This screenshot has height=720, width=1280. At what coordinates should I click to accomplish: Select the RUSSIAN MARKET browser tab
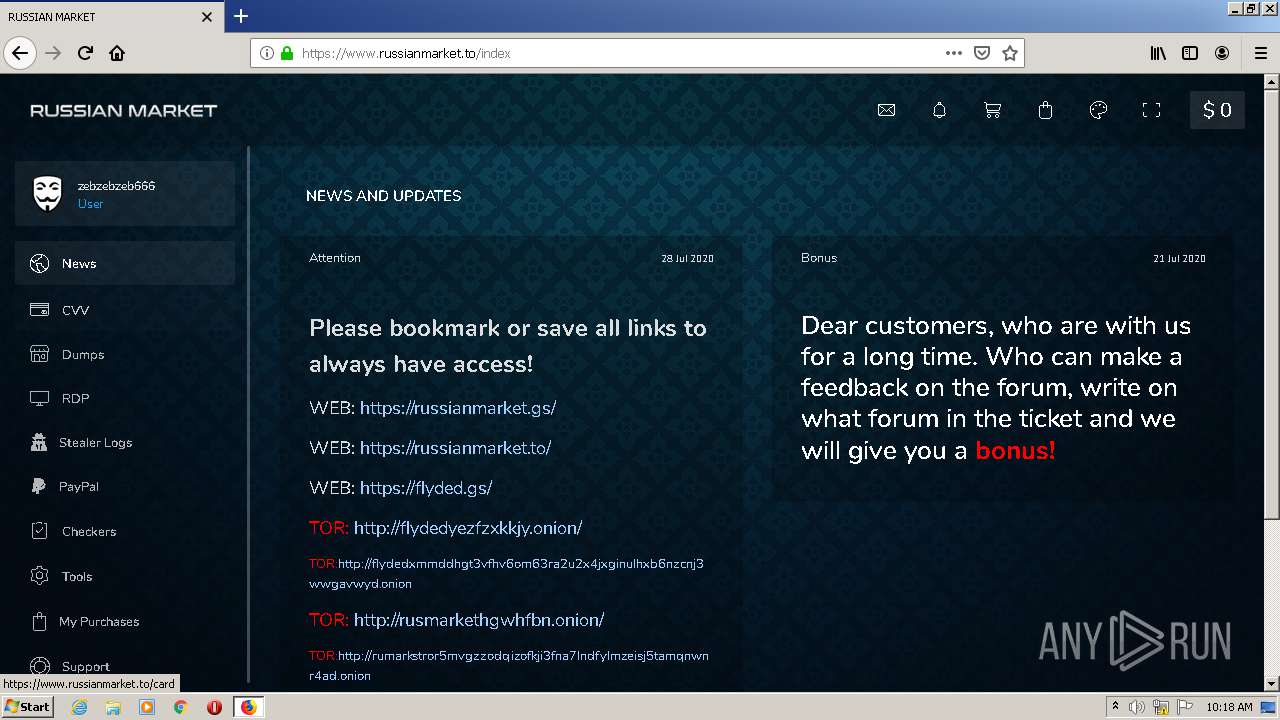[x=111, y=16]
